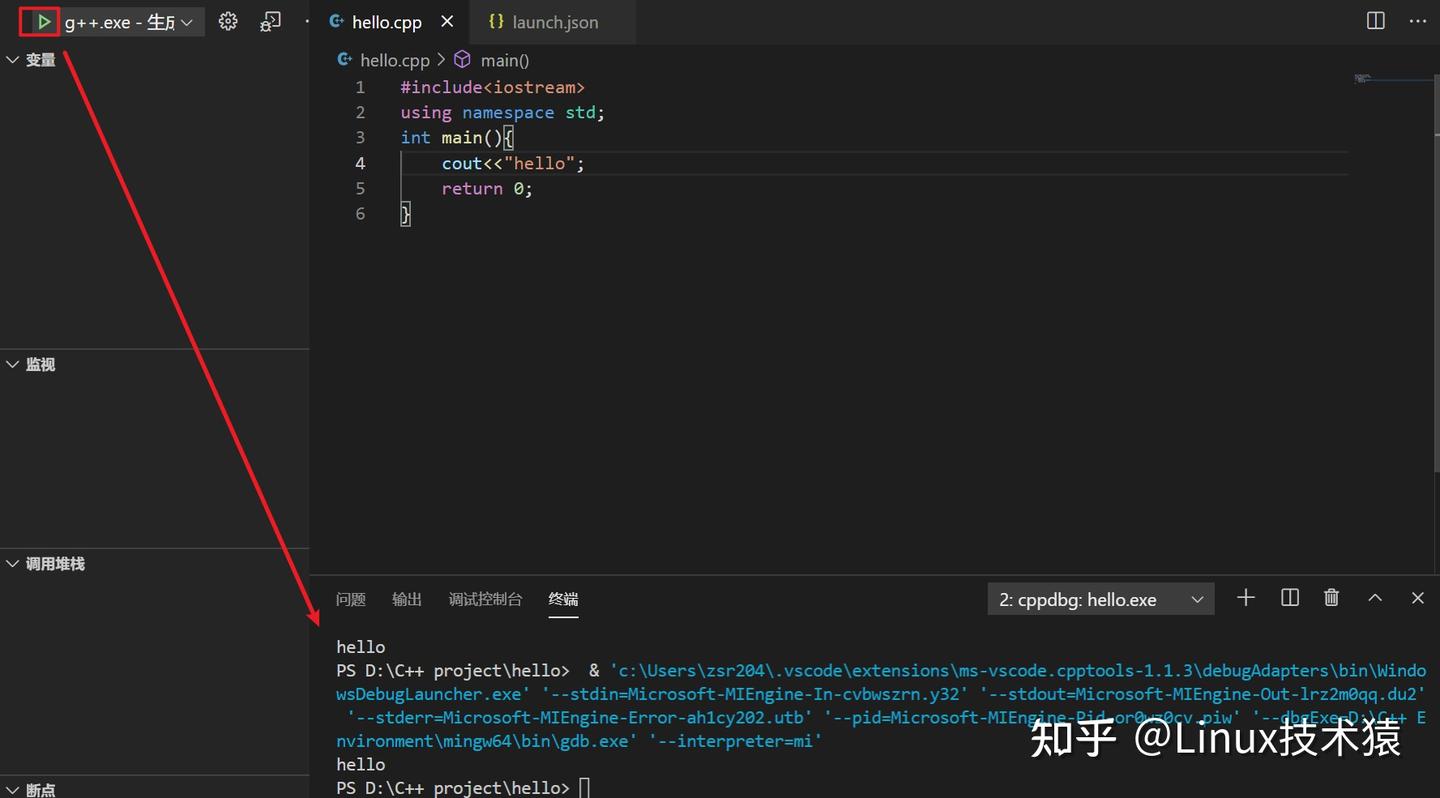The width and height of the screenshot is (1440, 798).
Task: Split the editor with the top-right icon
Action: point(1374,20)
